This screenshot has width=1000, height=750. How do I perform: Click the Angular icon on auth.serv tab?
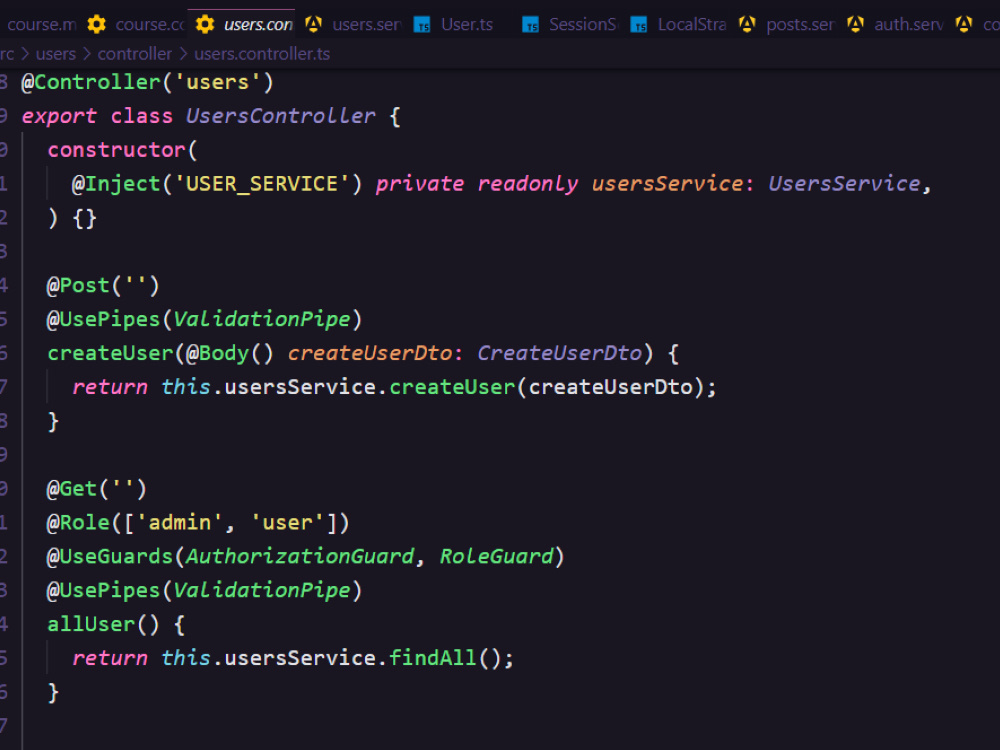tap(855, 25)
